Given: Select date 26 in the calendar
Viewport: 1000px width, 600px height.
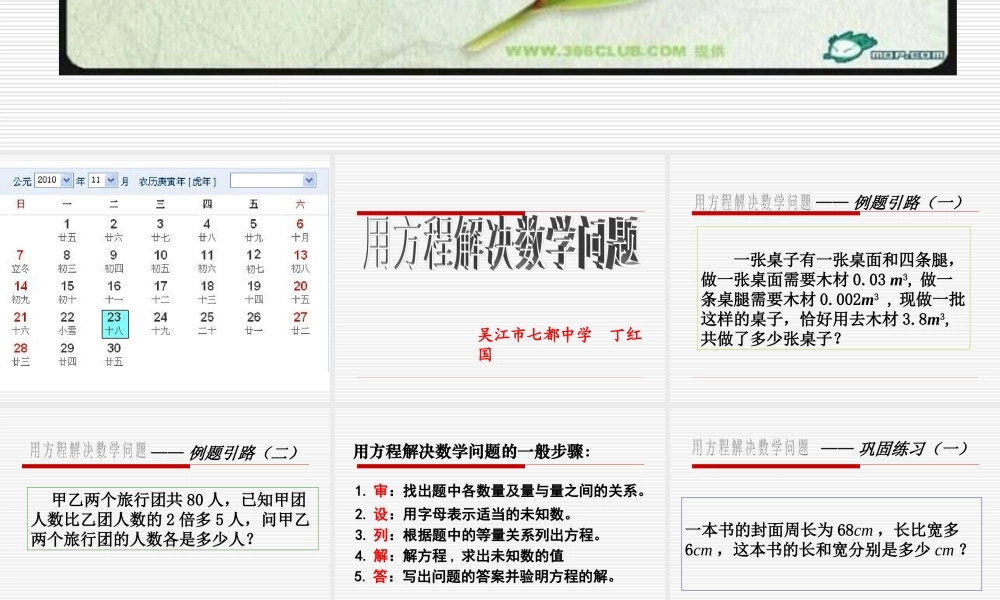Looking at the screenshot, I should pyautogui.click(x=254, y=323).
